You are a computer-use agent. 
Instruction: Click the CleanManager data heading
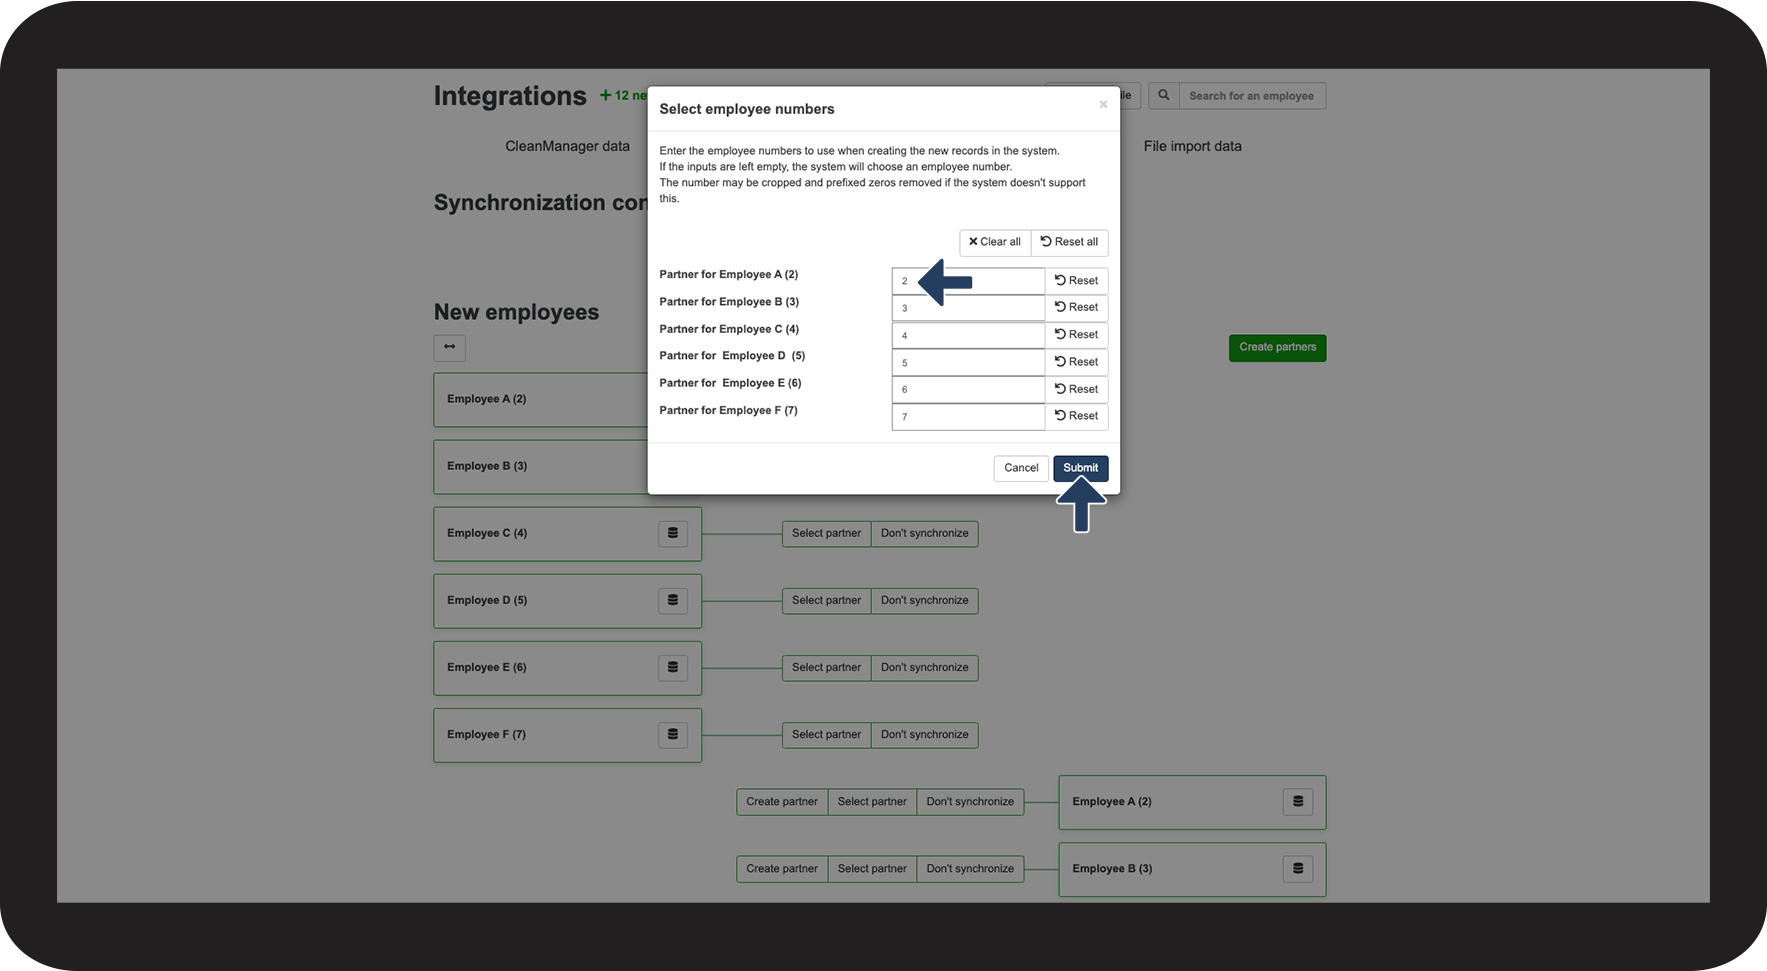click(x=567, y=146)
